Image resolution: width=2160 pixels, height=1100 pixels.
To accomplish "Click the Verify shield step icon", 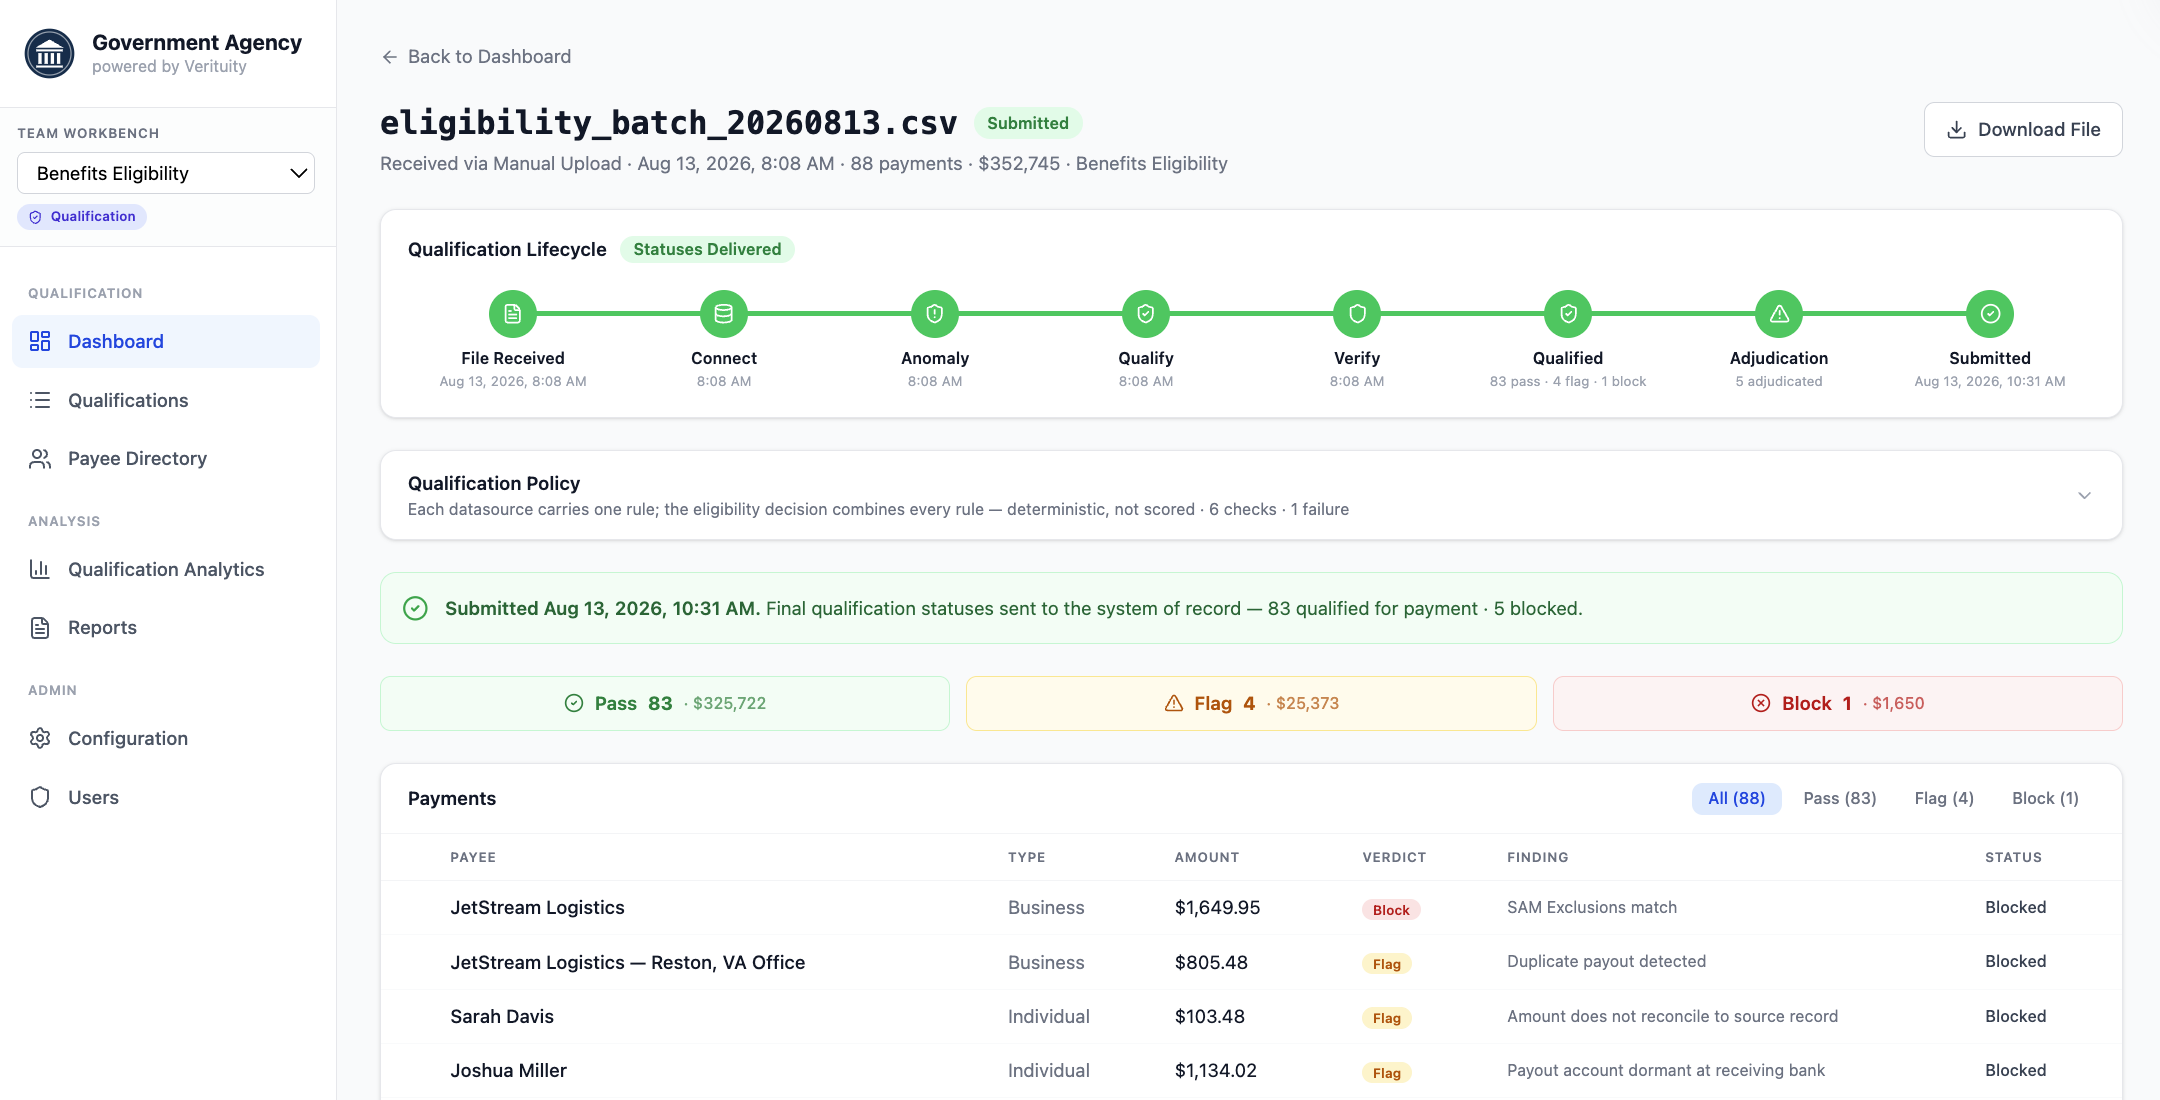I will 1357,314.
